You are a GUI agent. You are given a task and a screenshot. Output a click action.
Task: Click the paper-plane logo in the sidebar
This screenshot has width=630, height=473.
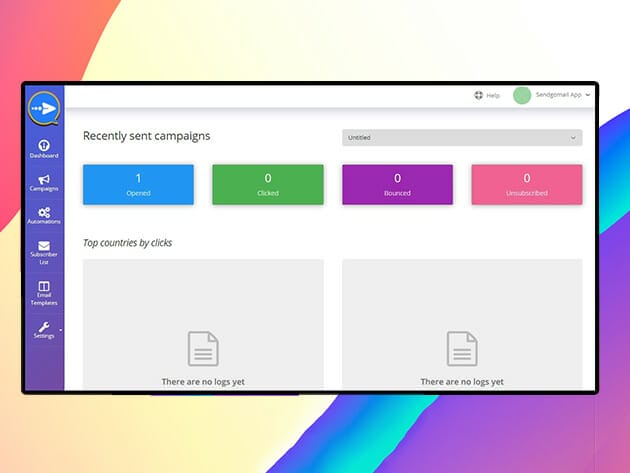pos(43,108)
